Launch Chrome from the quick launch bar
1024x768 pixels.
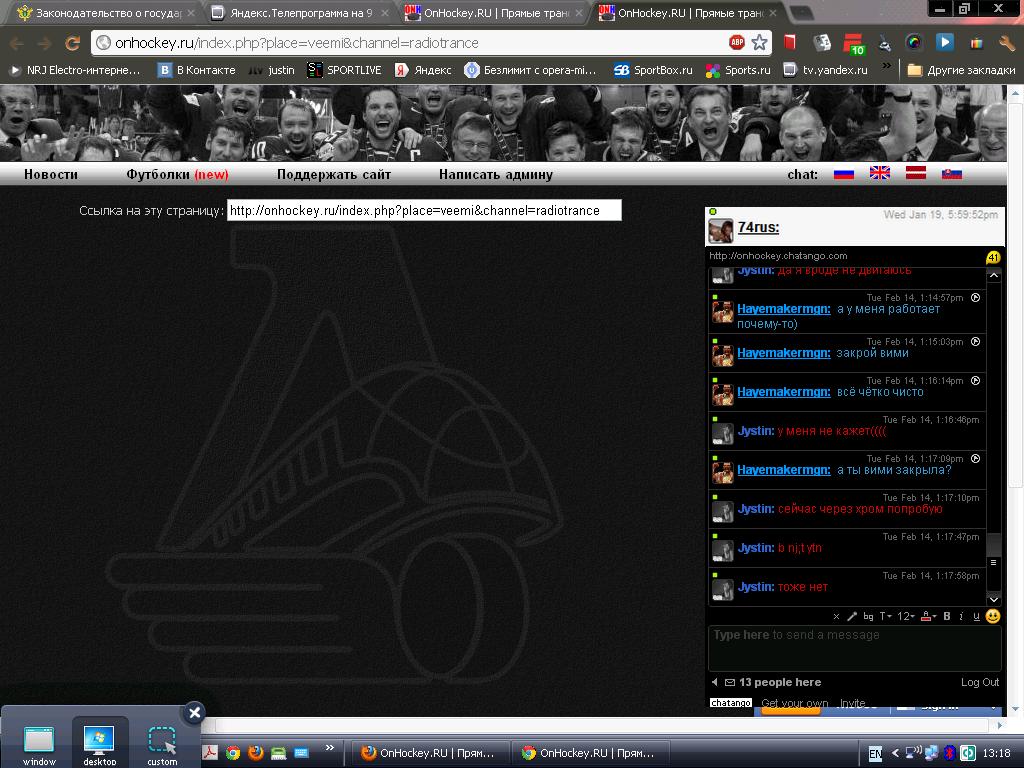click(x=233, y=752)
